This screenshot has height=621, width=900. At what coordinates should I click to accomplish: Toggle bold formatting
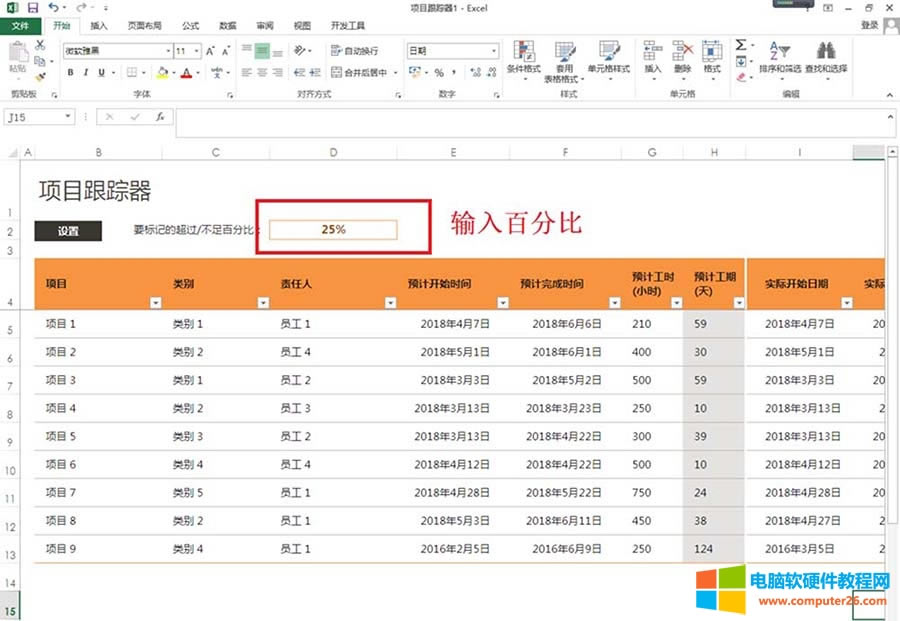pos(70,71)
